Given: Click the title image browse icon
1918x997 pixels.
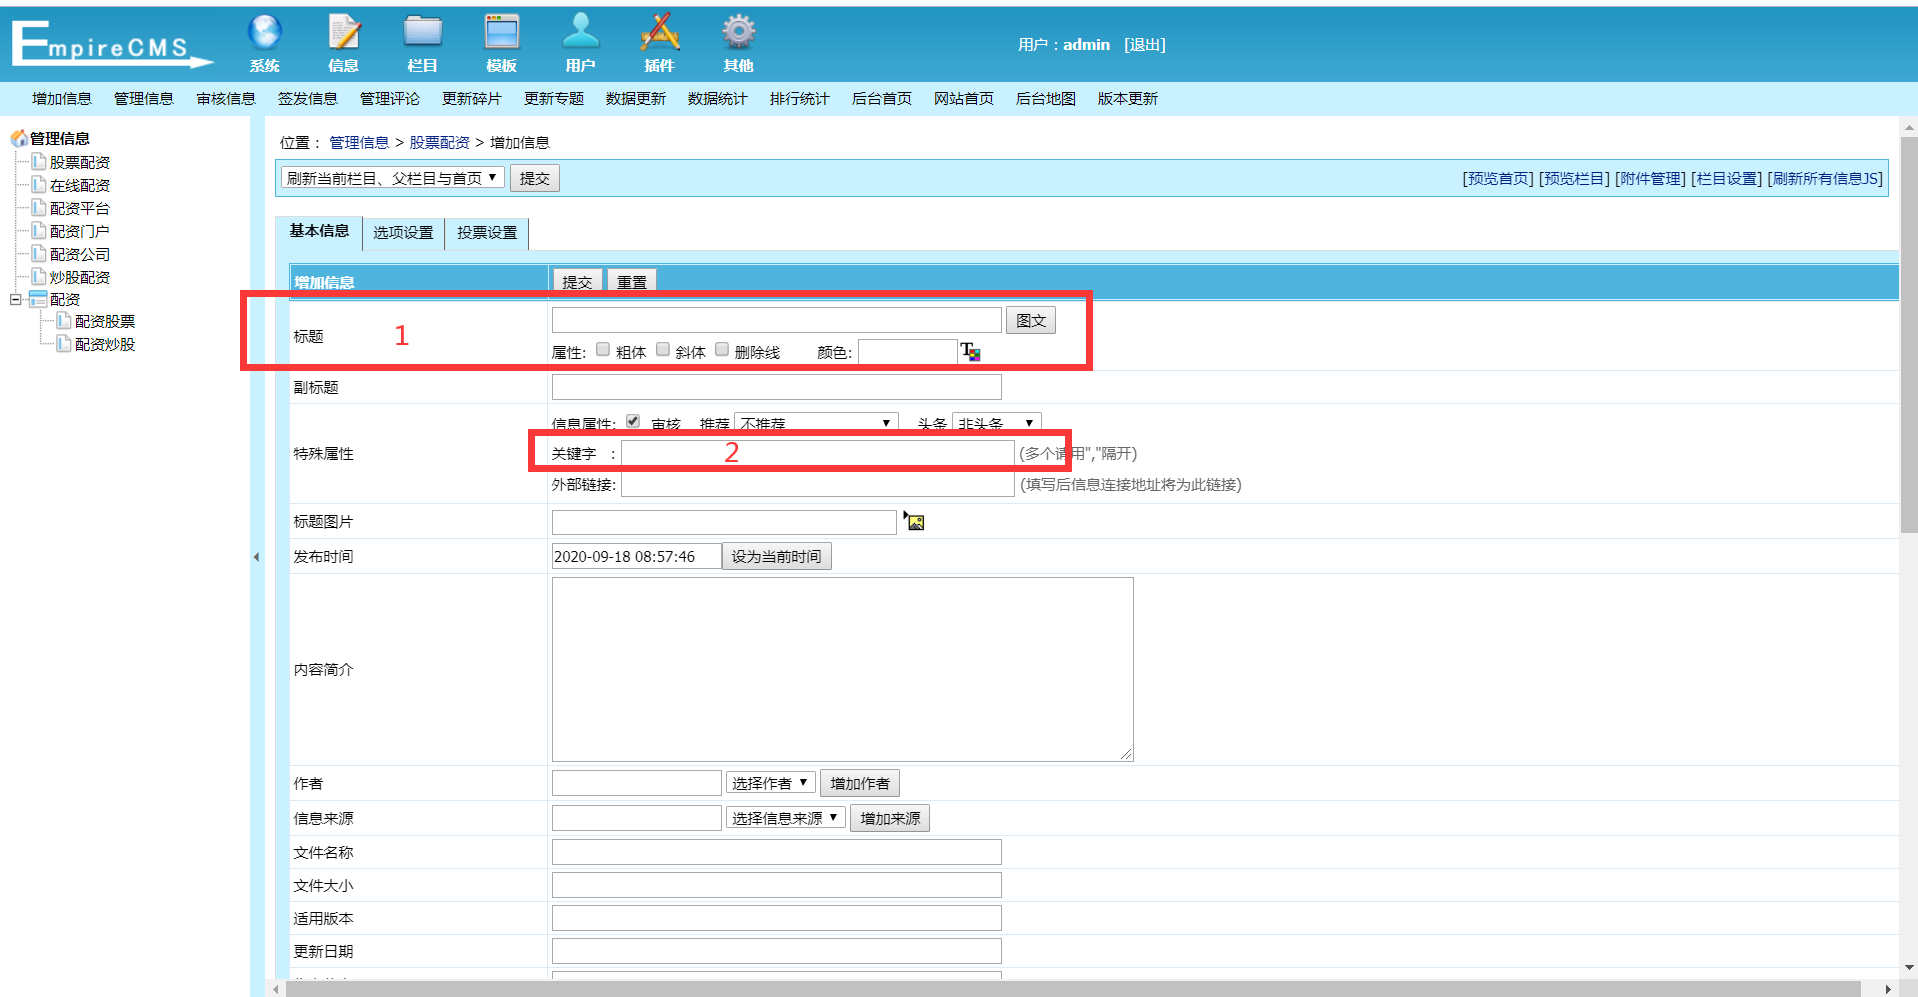Looking at the screenshot, I should [x=914, y=521].
